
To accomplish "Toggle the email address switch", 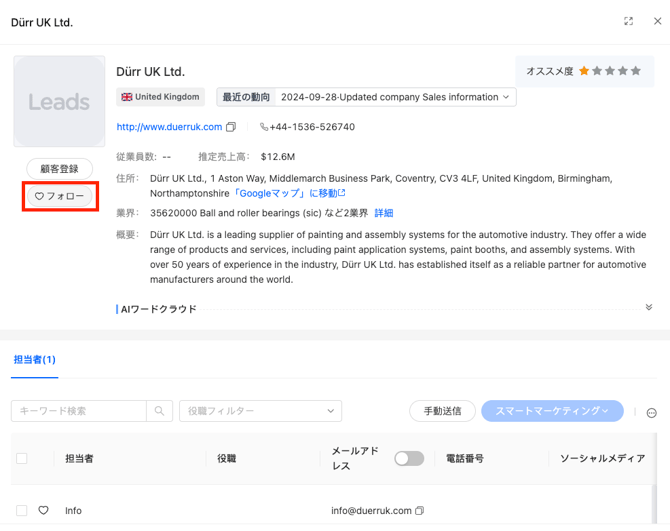I will coord(408,458).
